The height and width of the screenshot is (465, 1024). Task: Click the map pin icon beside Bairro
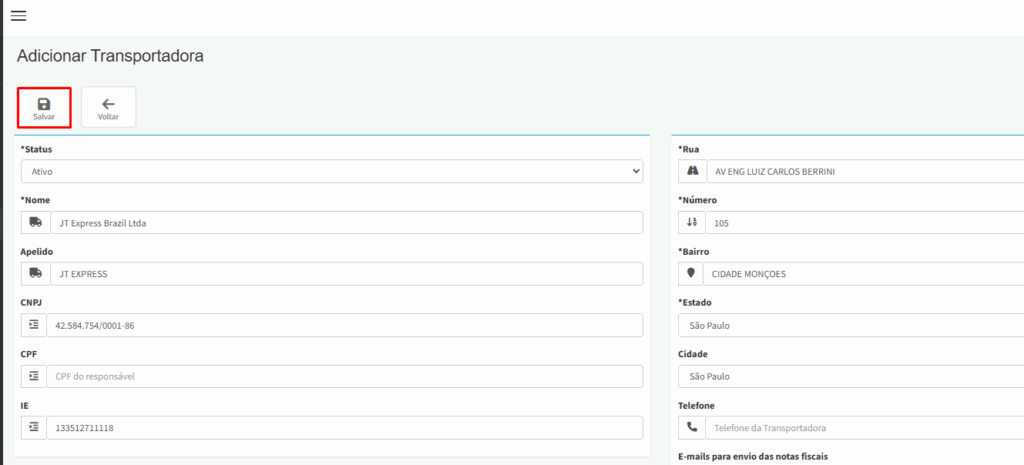pyautogui.click(x=691, y=274)
